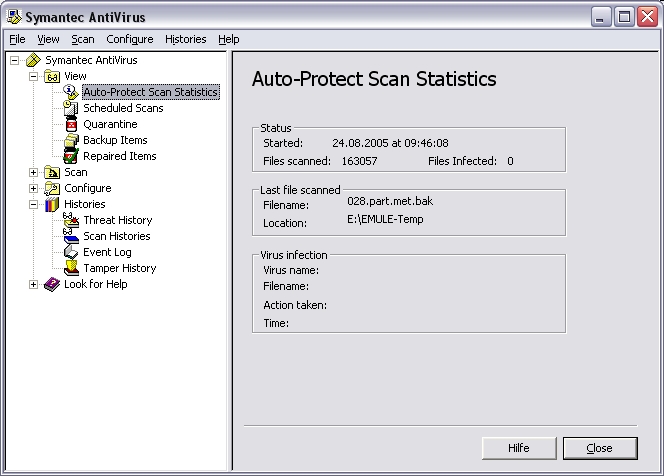Select the Look for Help label

[96, 285]
